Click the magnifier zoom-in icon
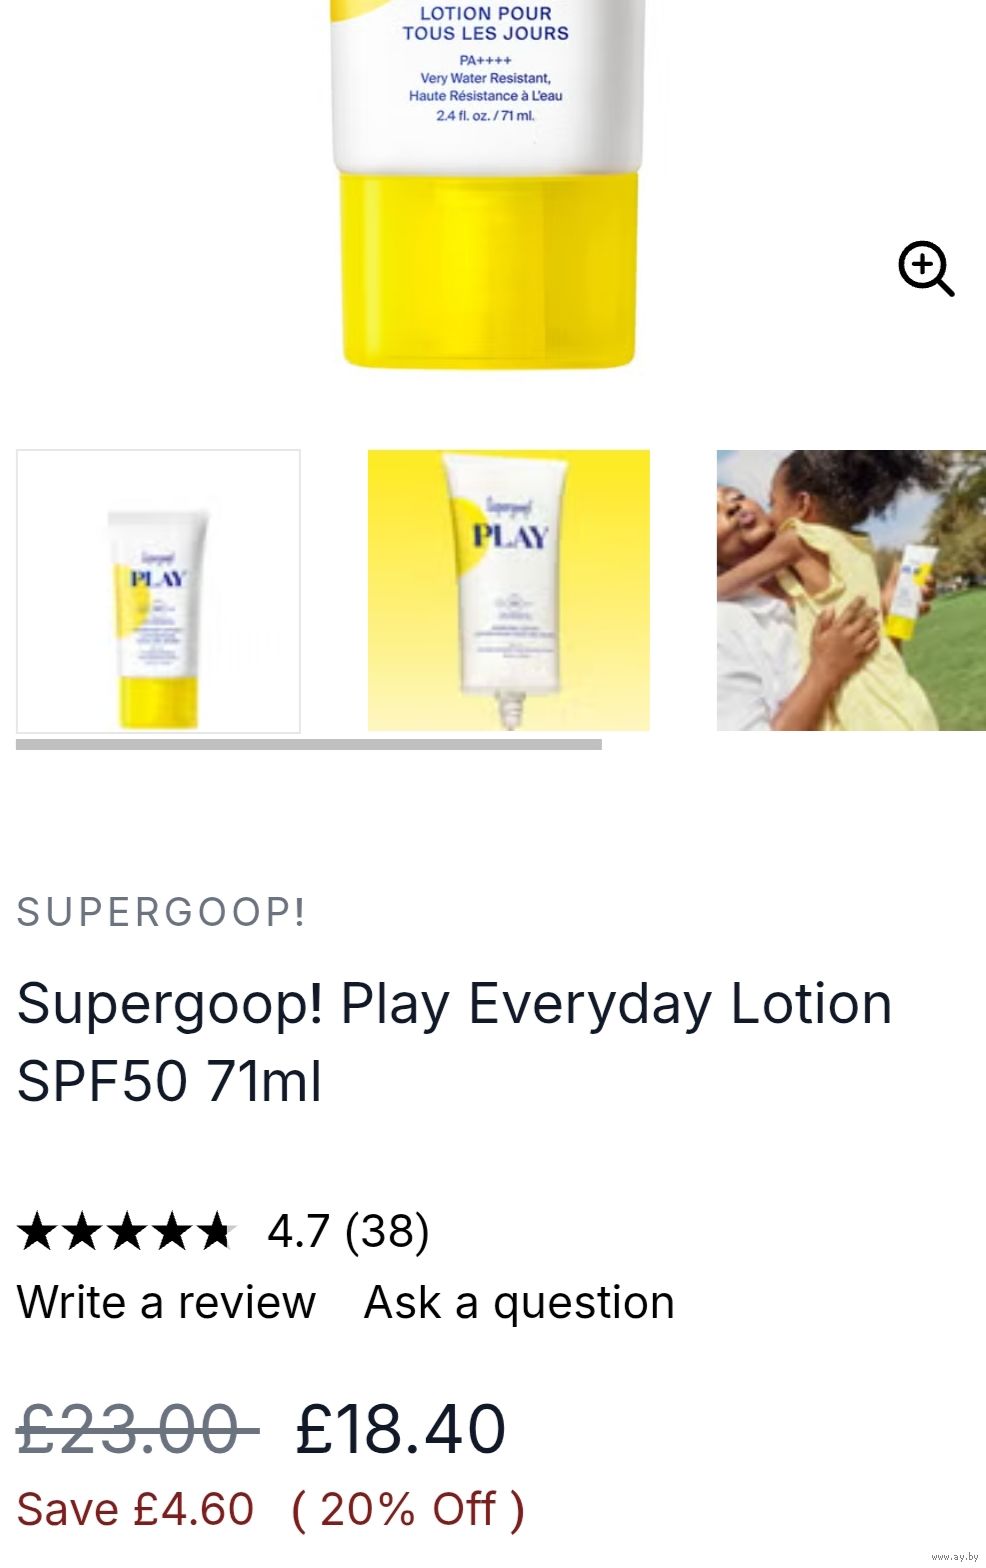This screenshot has height=1568, width=986. [926, 268]
